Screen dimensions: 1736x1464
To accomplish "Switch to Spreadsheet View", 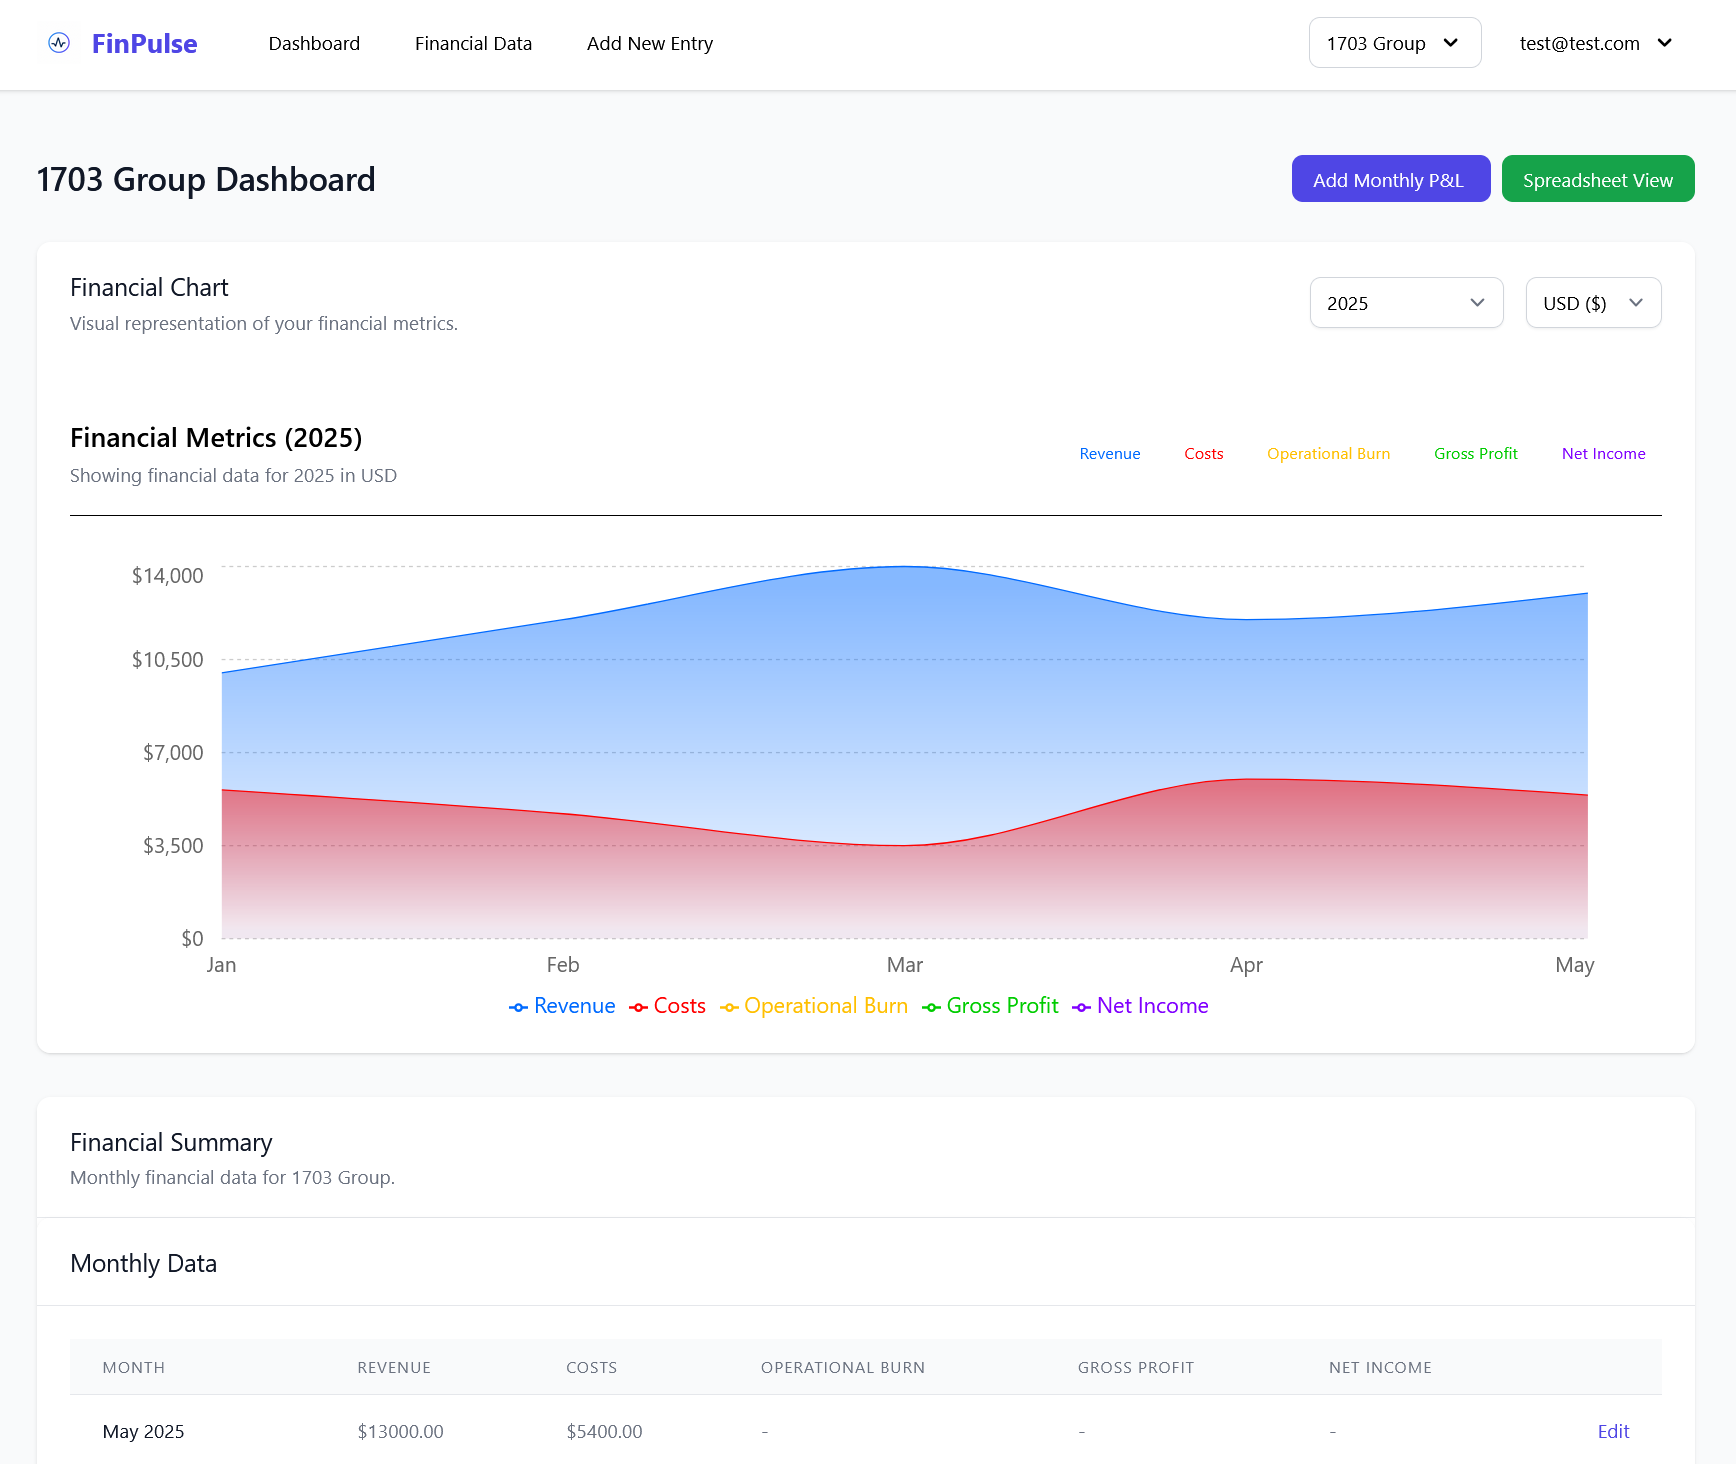I will coord(1597,179).
